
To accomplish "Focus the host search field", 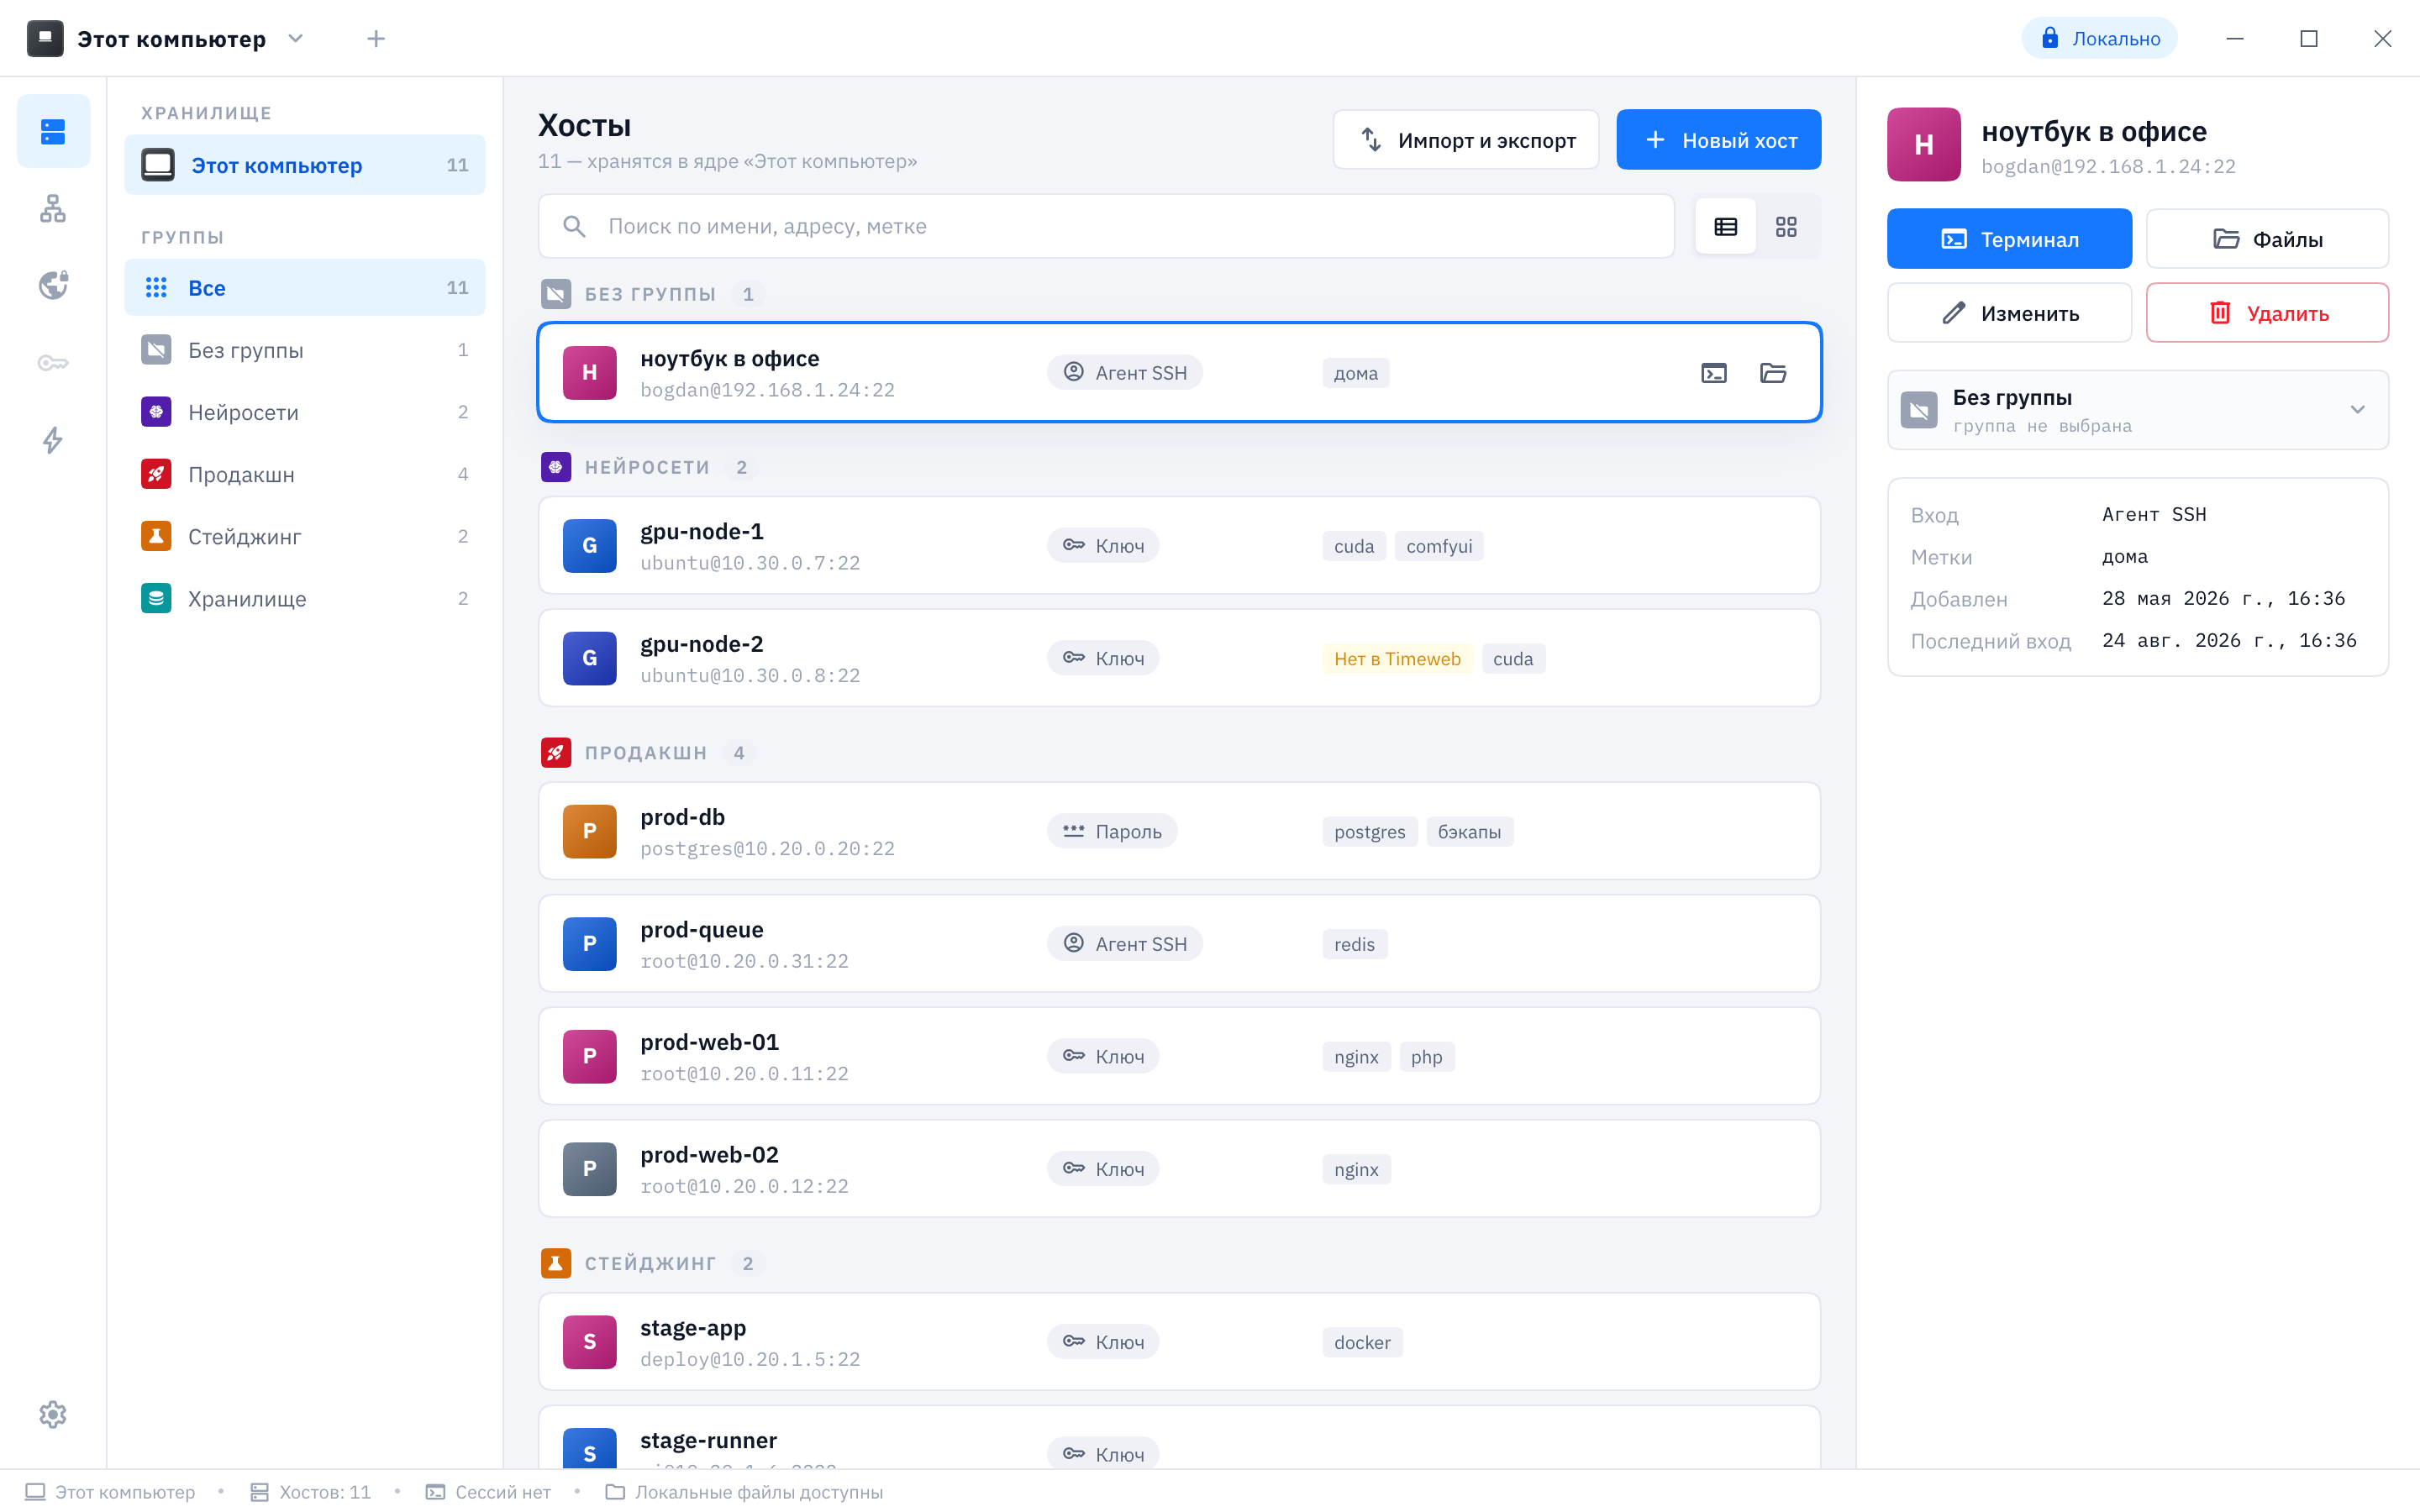I will 1106,226.
